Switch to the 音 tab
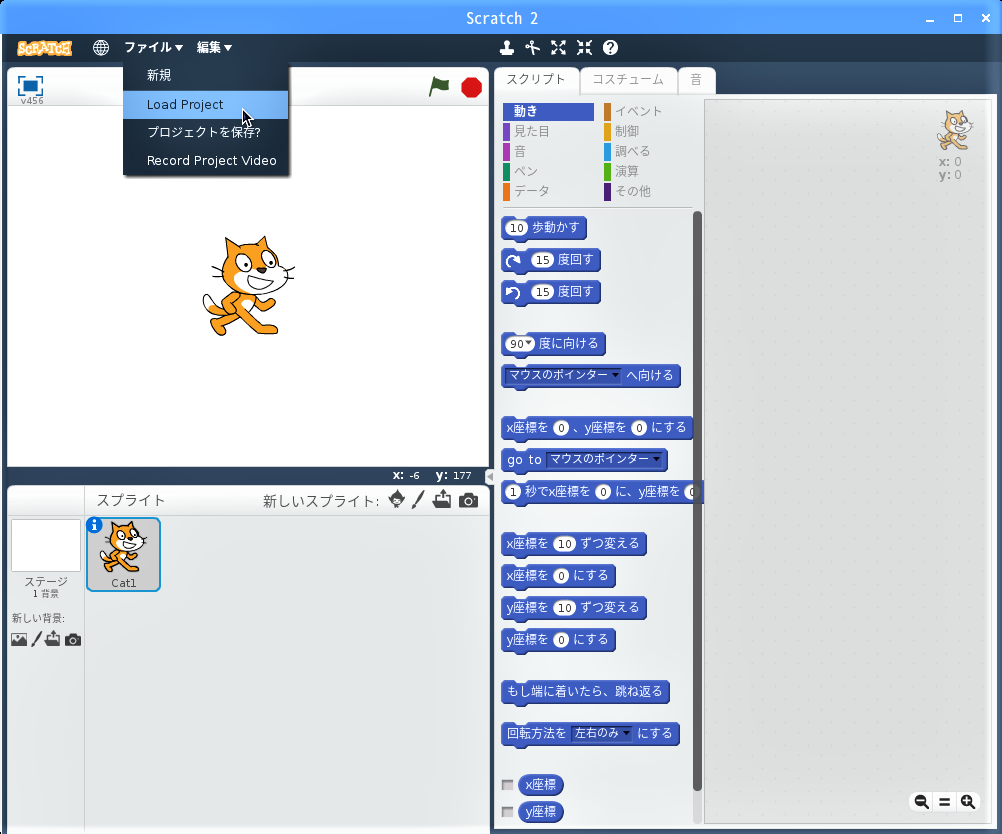Image resolution: width=1002 pixels, height=834 pixels. [x=696, y=80]
